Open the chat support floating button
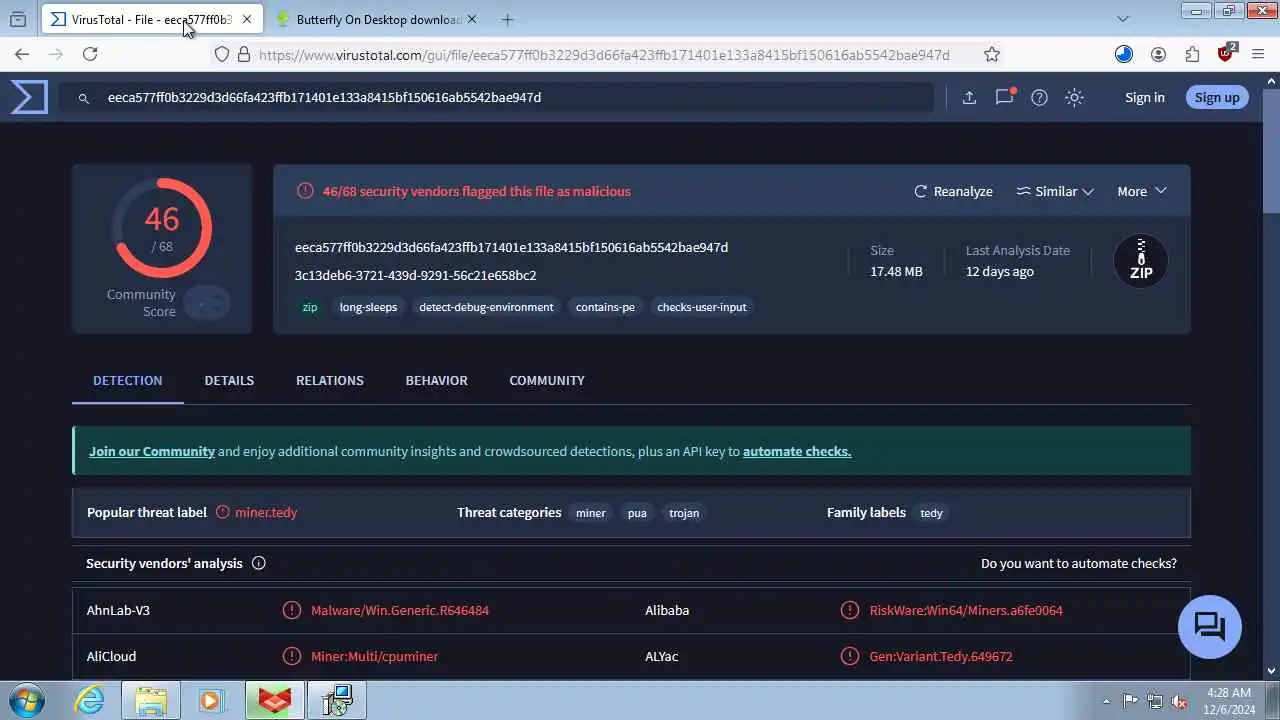The height and width of the screenshot is (720, 1280). coord(1210,627)
